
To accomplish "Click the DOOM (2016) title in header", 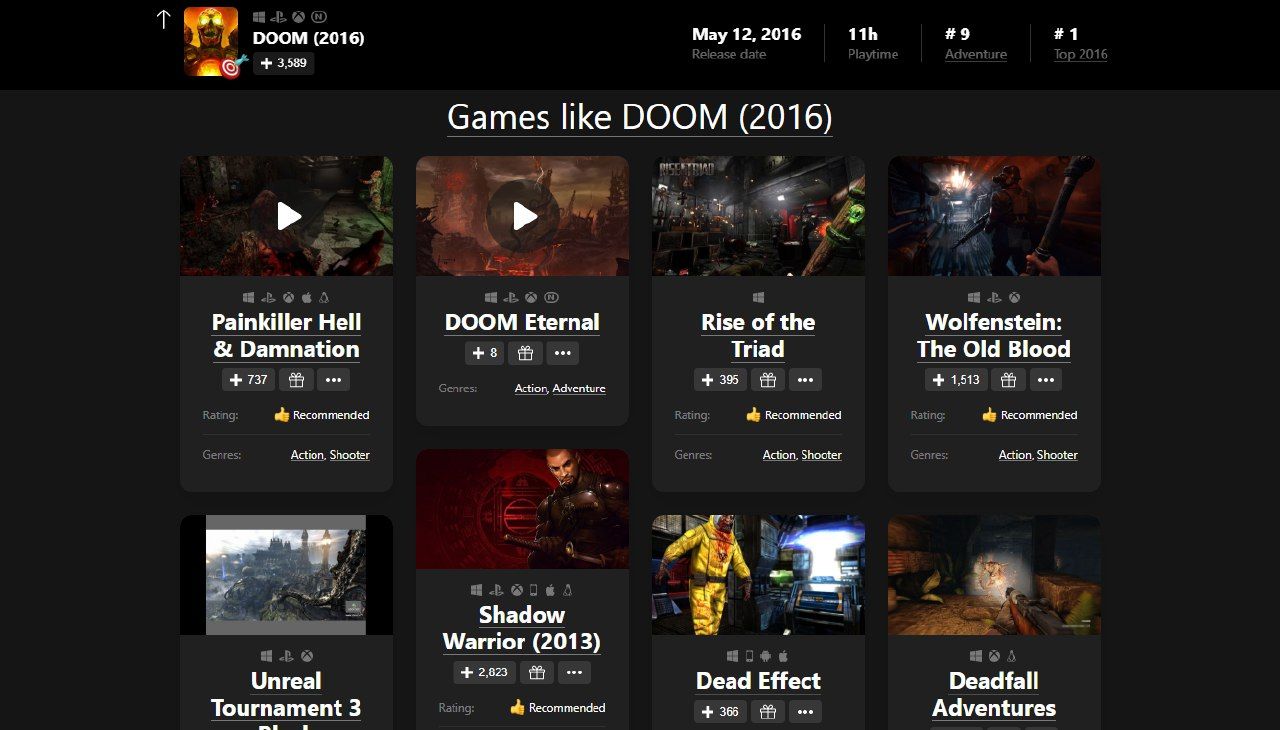I will coord(308,38).
